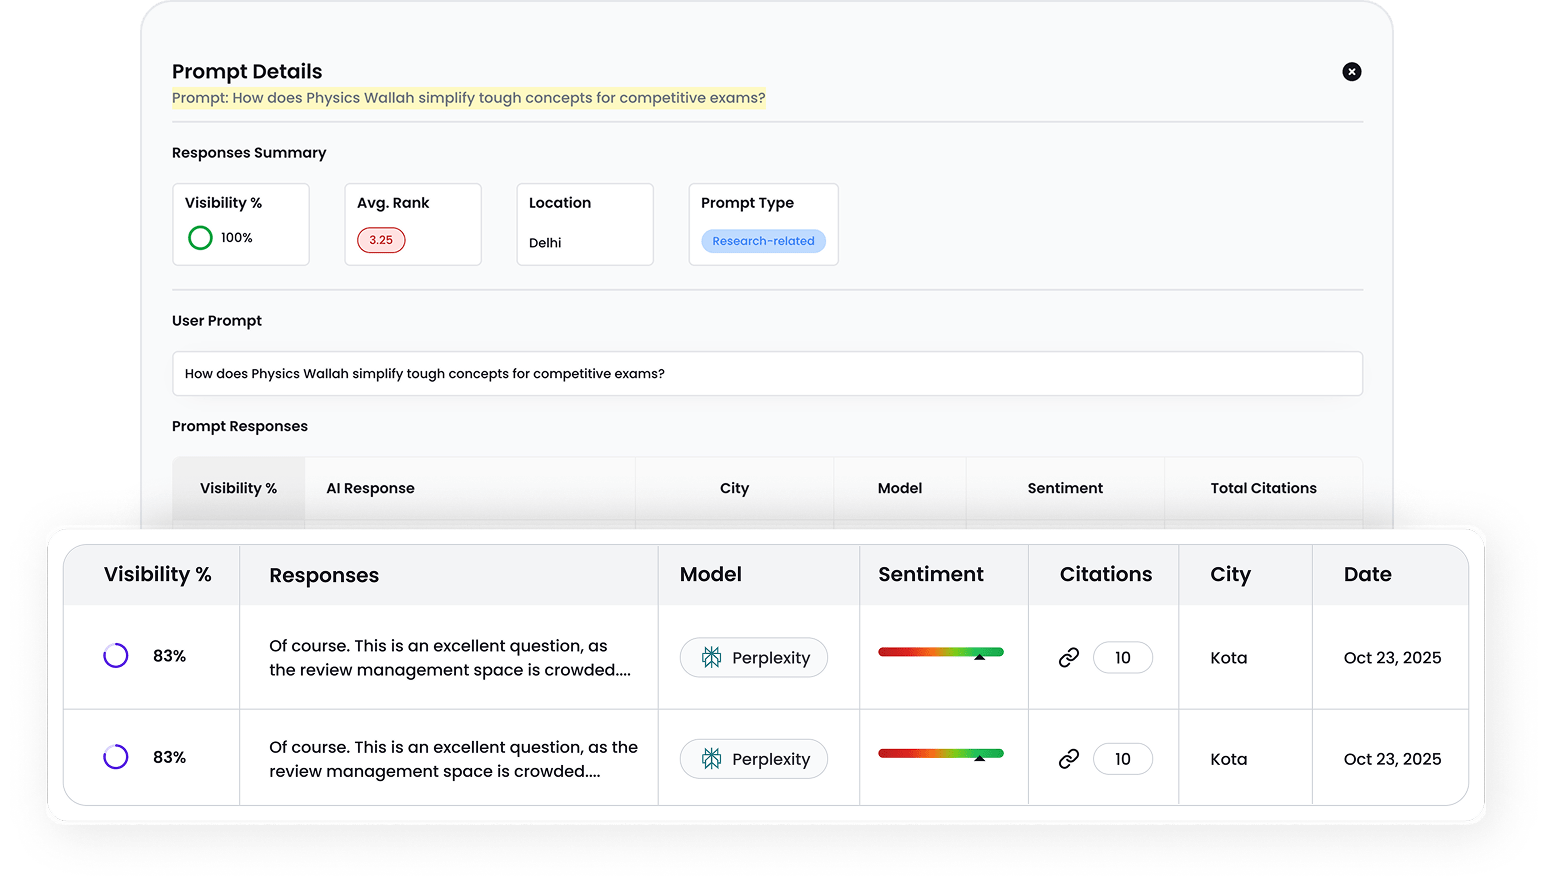
Task: Click the Perplexity logo in second row
Action: pyautogui.click(x=711, y=759)
